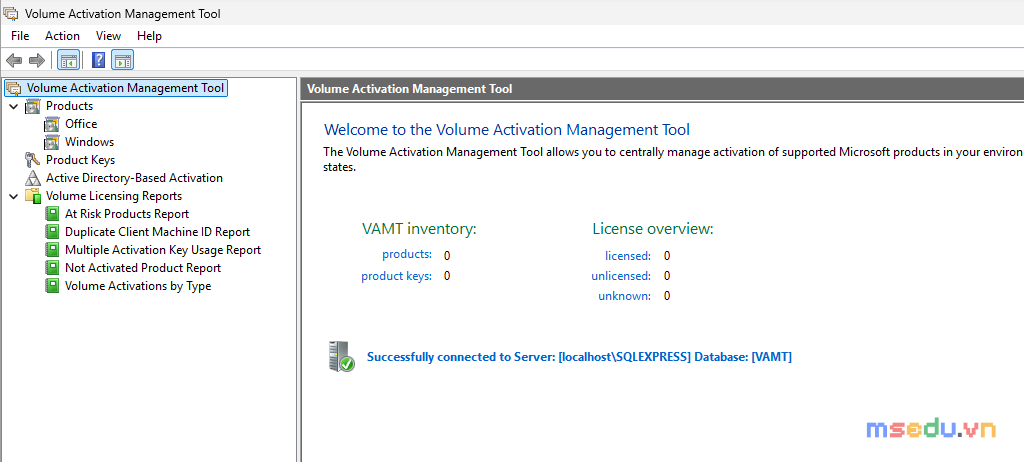Open Duplicate Client Machine ID Report
1024x462 pixels.
pyautogui.click(x=157, y=232)
